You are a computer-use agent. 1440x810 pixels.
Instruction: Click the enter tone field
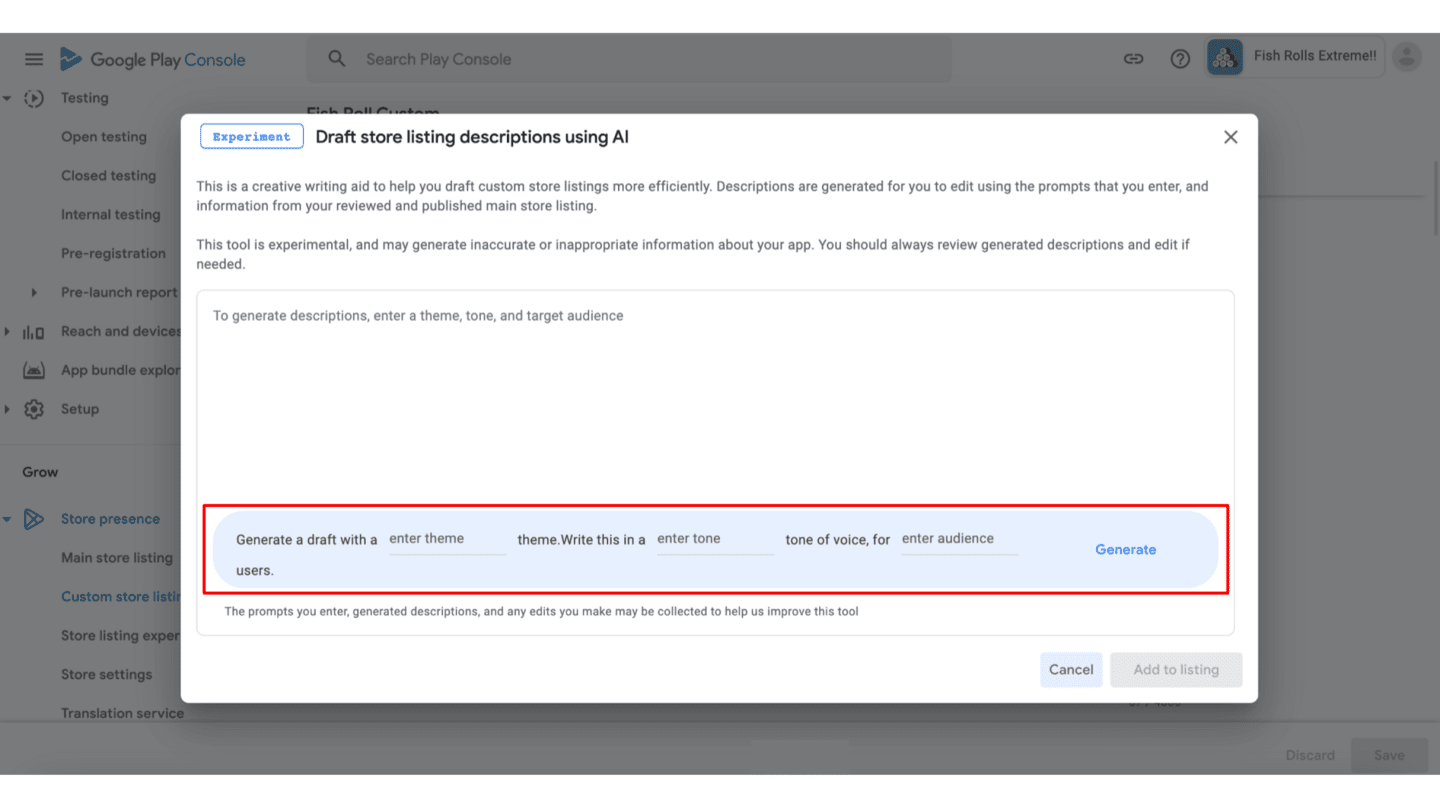click(x=715, y=539)
